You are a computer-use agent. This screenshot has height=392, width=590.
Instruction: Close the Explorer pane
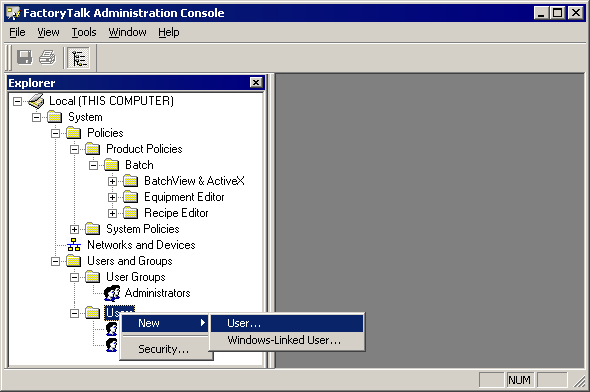pos(256,82)
